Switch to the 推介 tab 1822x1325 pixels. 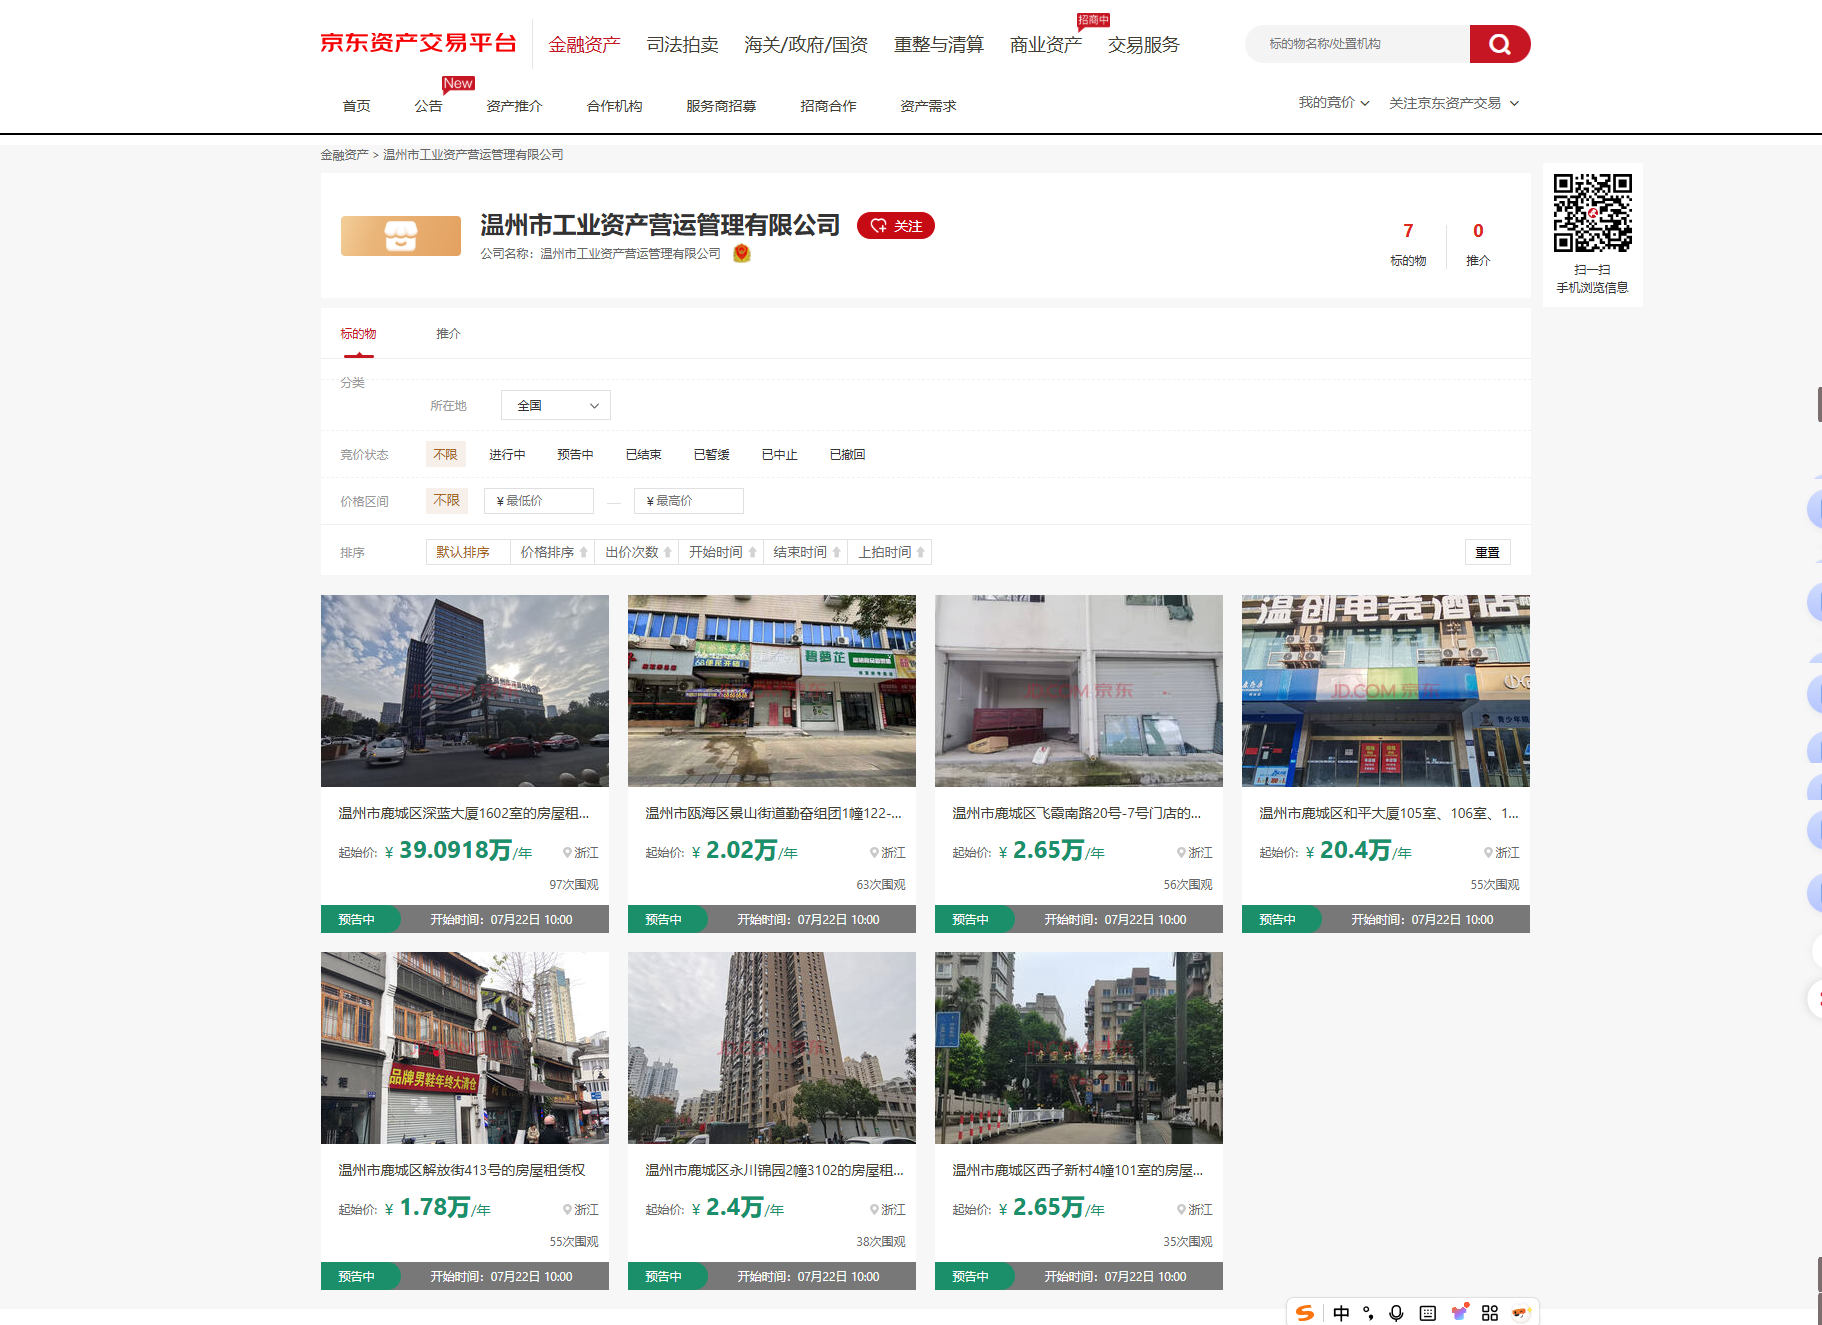pyautogui.click(x=448, y=333)
